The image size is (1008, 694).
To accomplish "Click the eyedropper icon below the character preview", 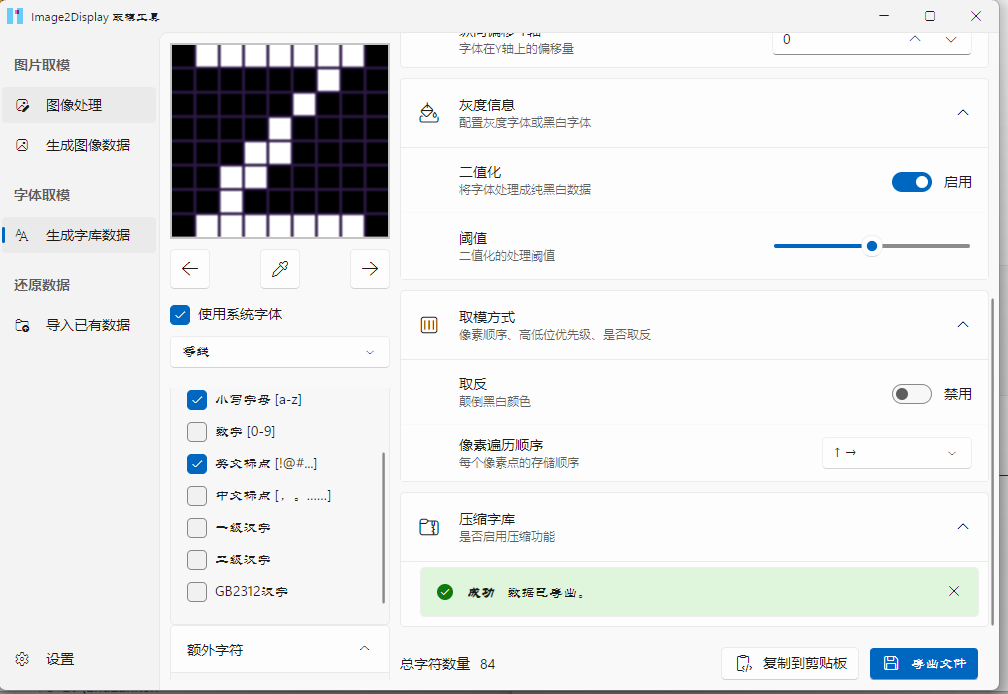I will coord(279,268).
